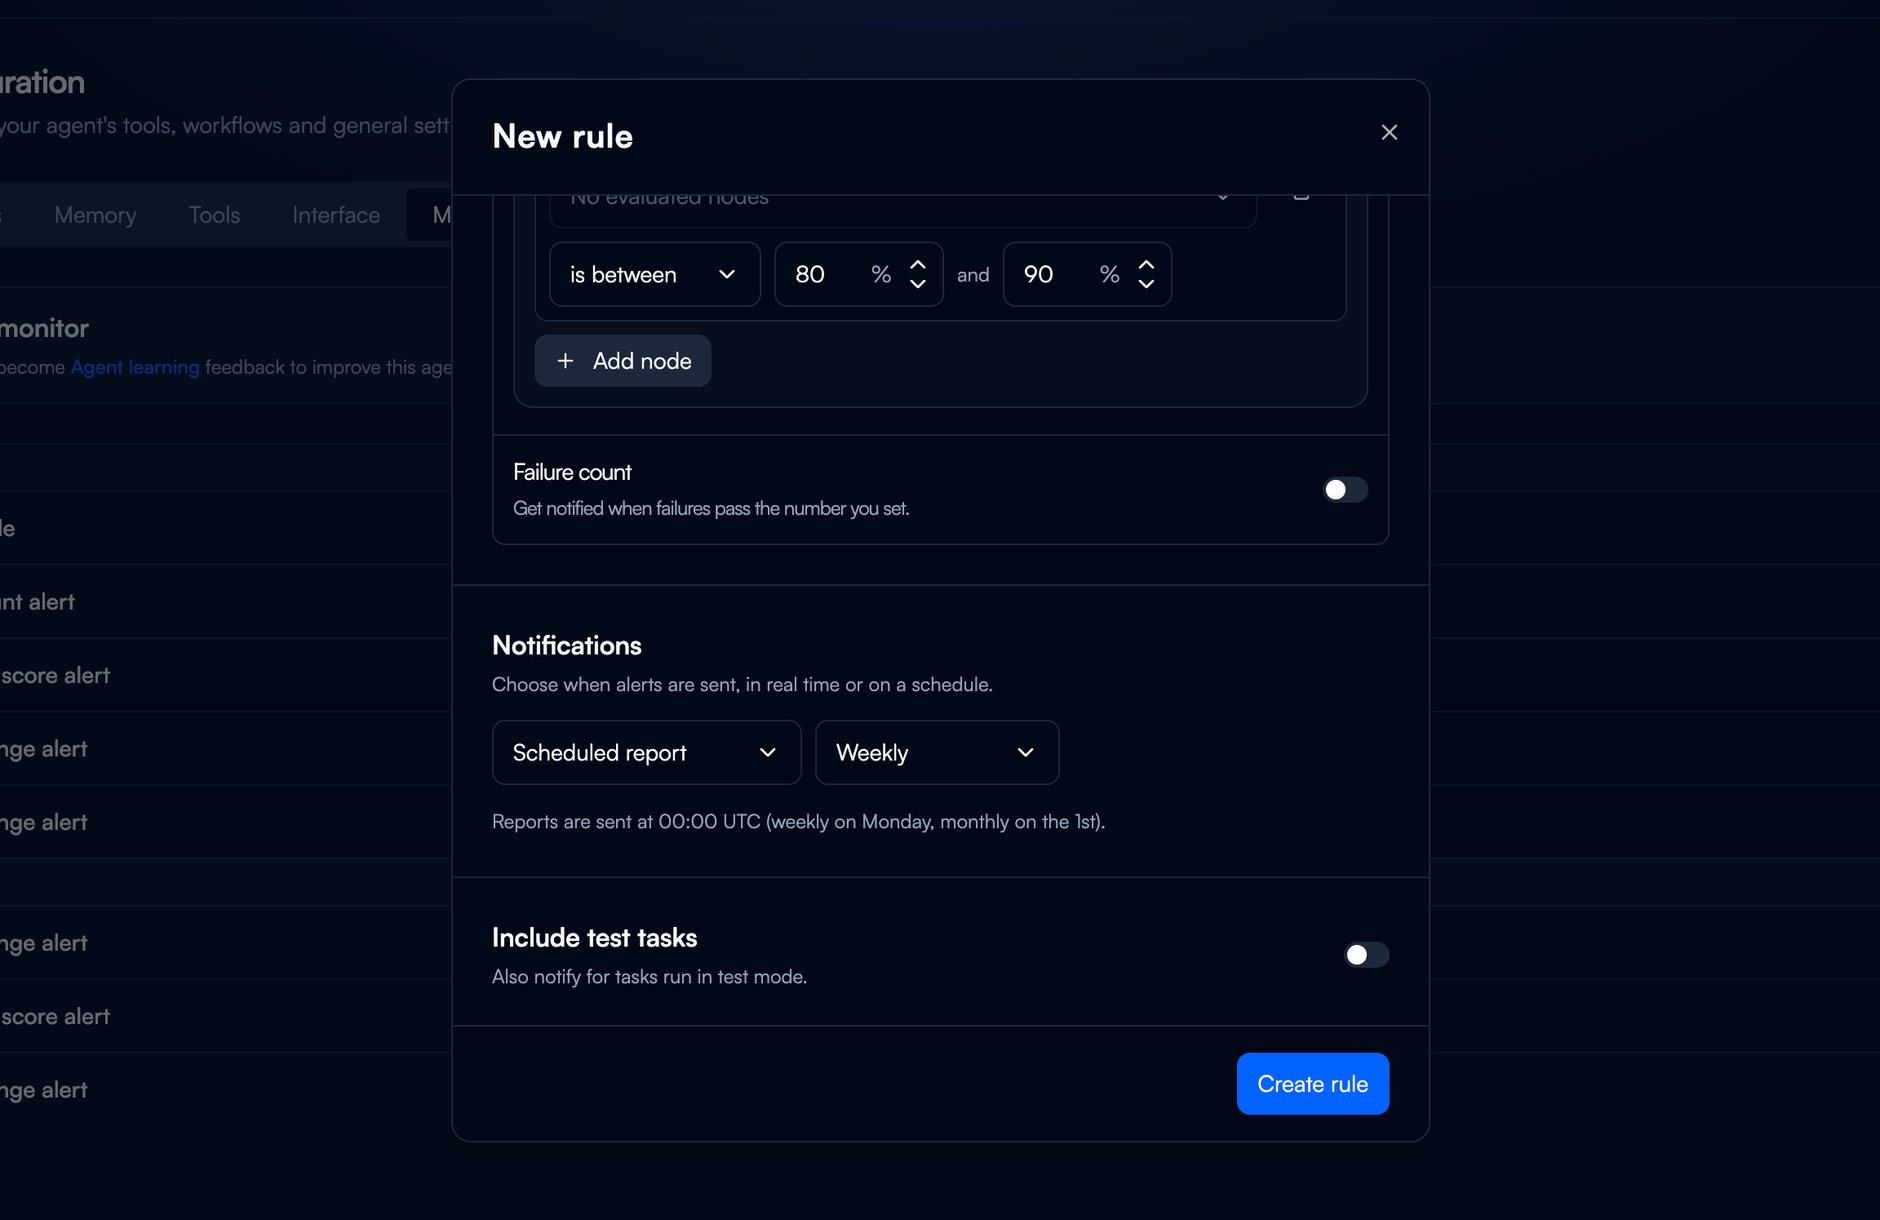
Task: Turn on Include test tasks toggle
Action: 1366,955
